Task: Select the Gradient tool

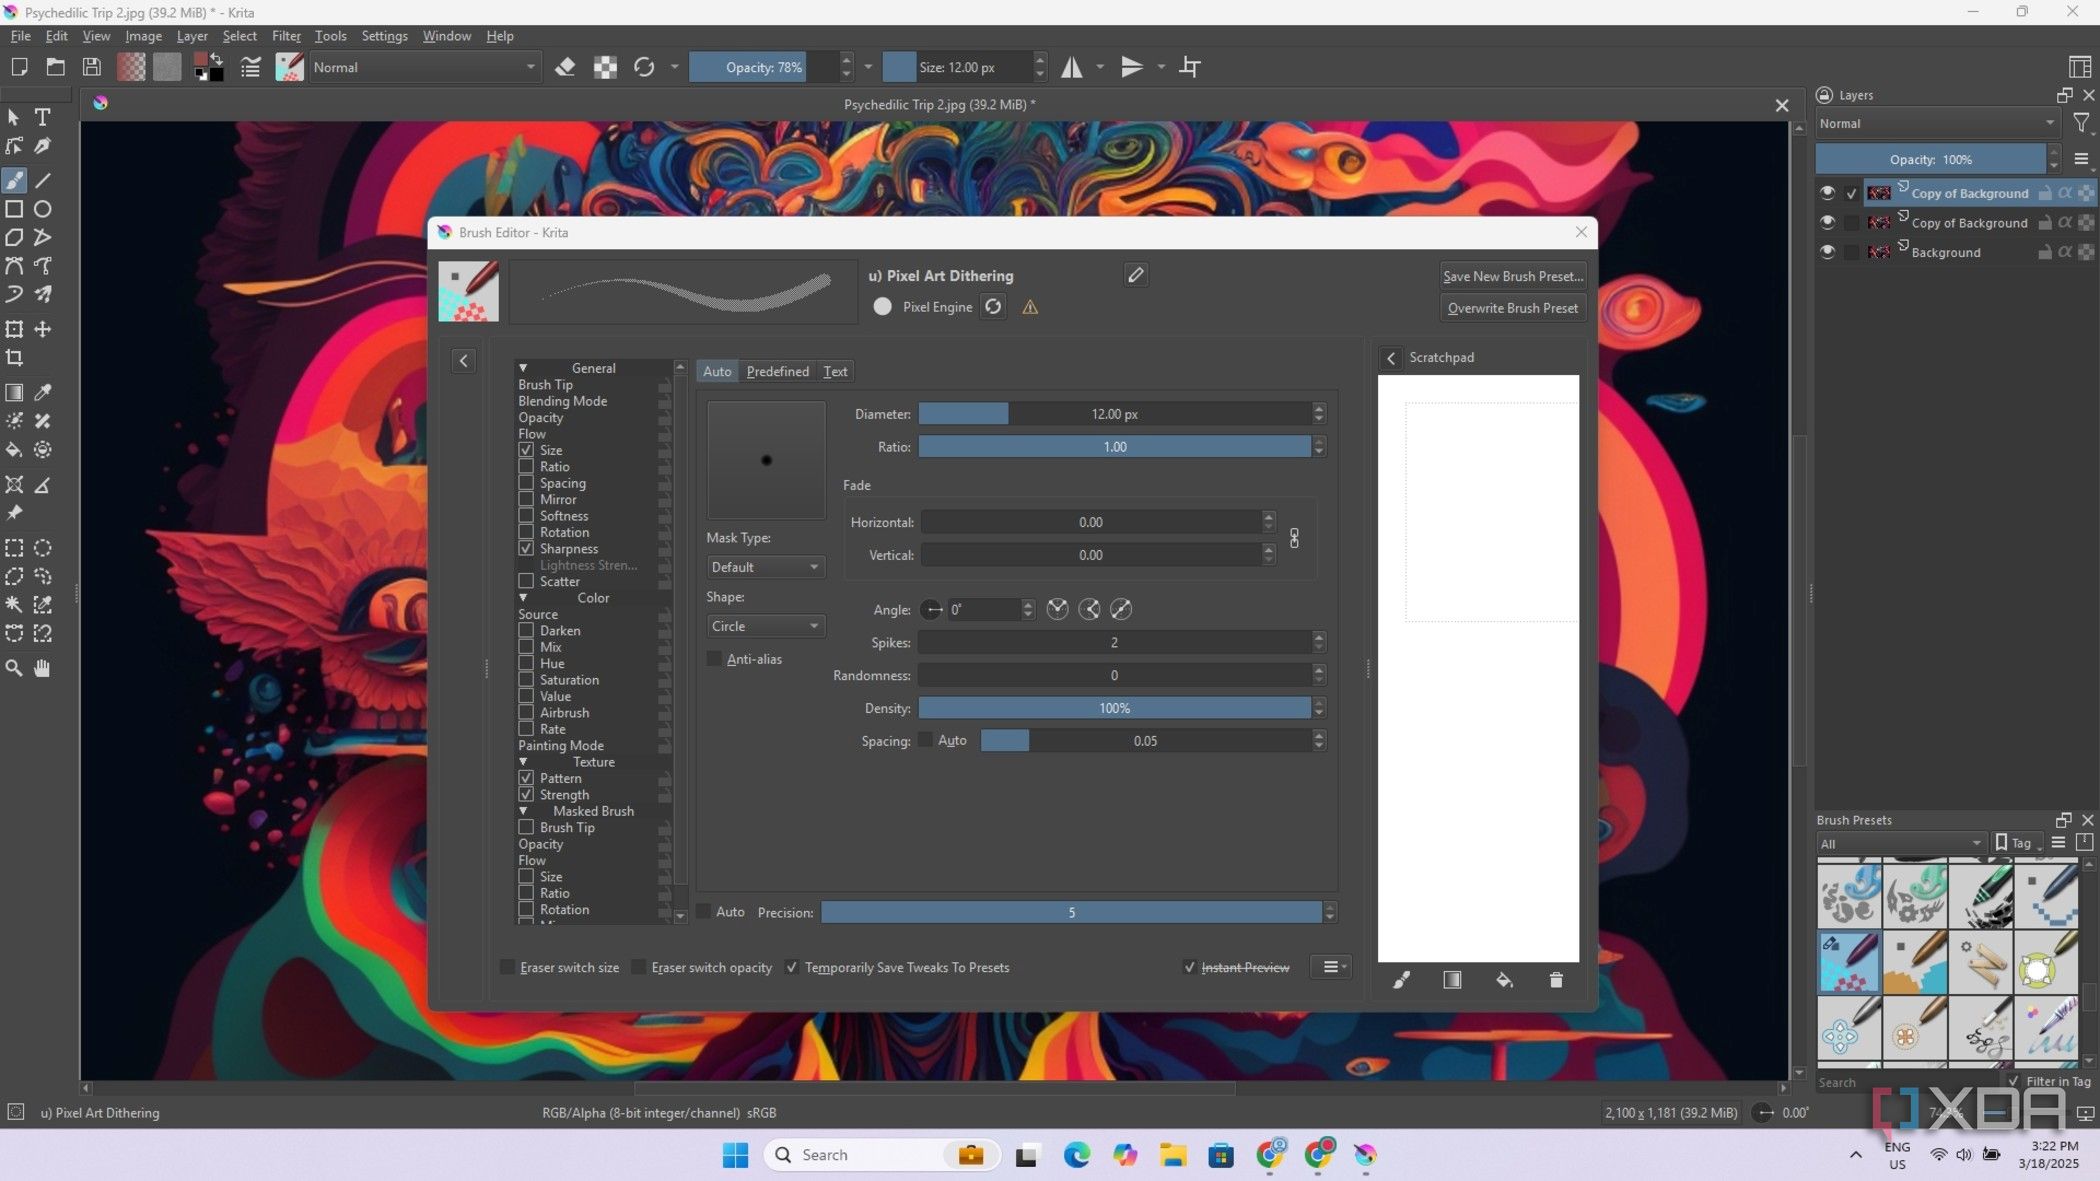Action: point(15,393)
